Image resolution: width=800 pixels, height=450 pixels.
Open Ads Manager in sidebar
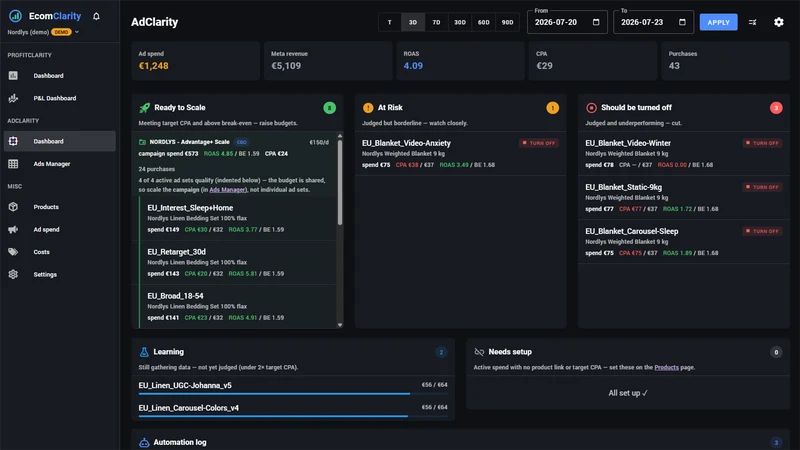pos(60,164)
